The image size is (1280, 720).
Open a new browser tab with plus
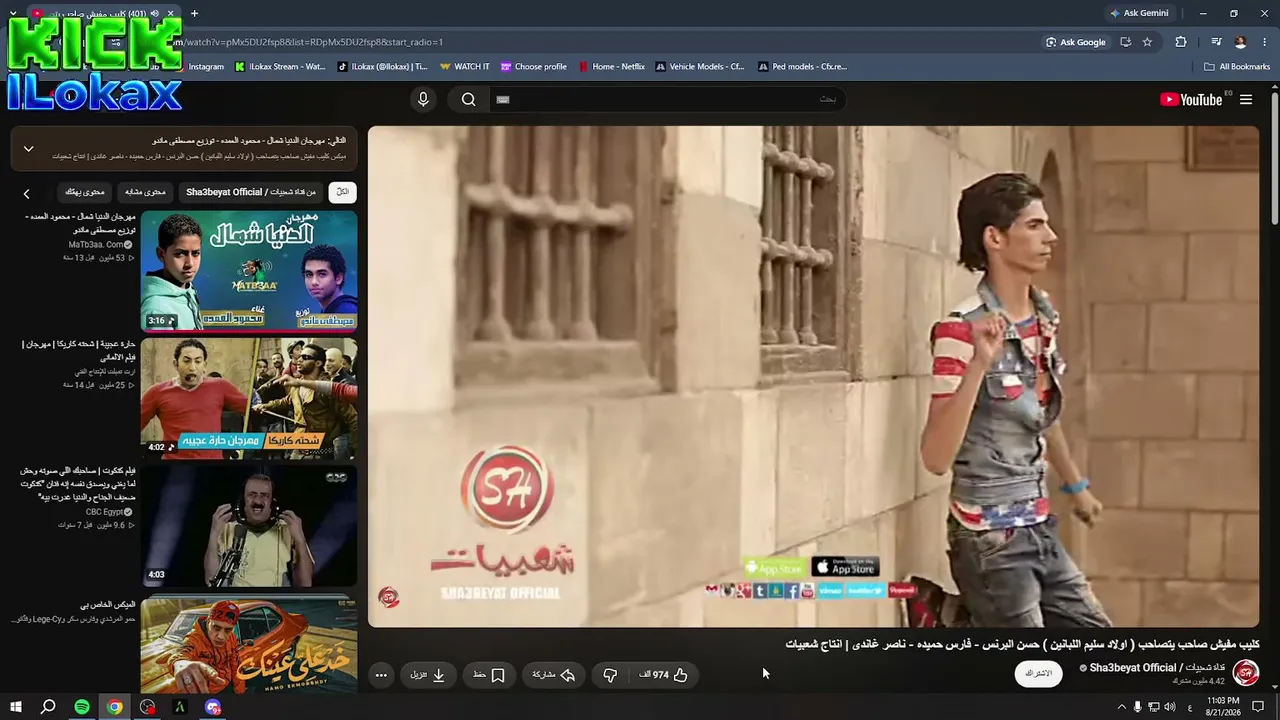[x=194, y=13]
